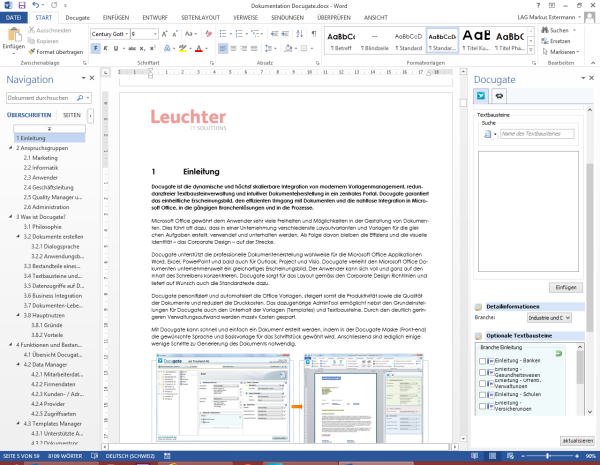Viewport: 600px width, 465px height.
Task: Toggle subscript formatting
Action: pyautogui.click(x=142, y=48)
